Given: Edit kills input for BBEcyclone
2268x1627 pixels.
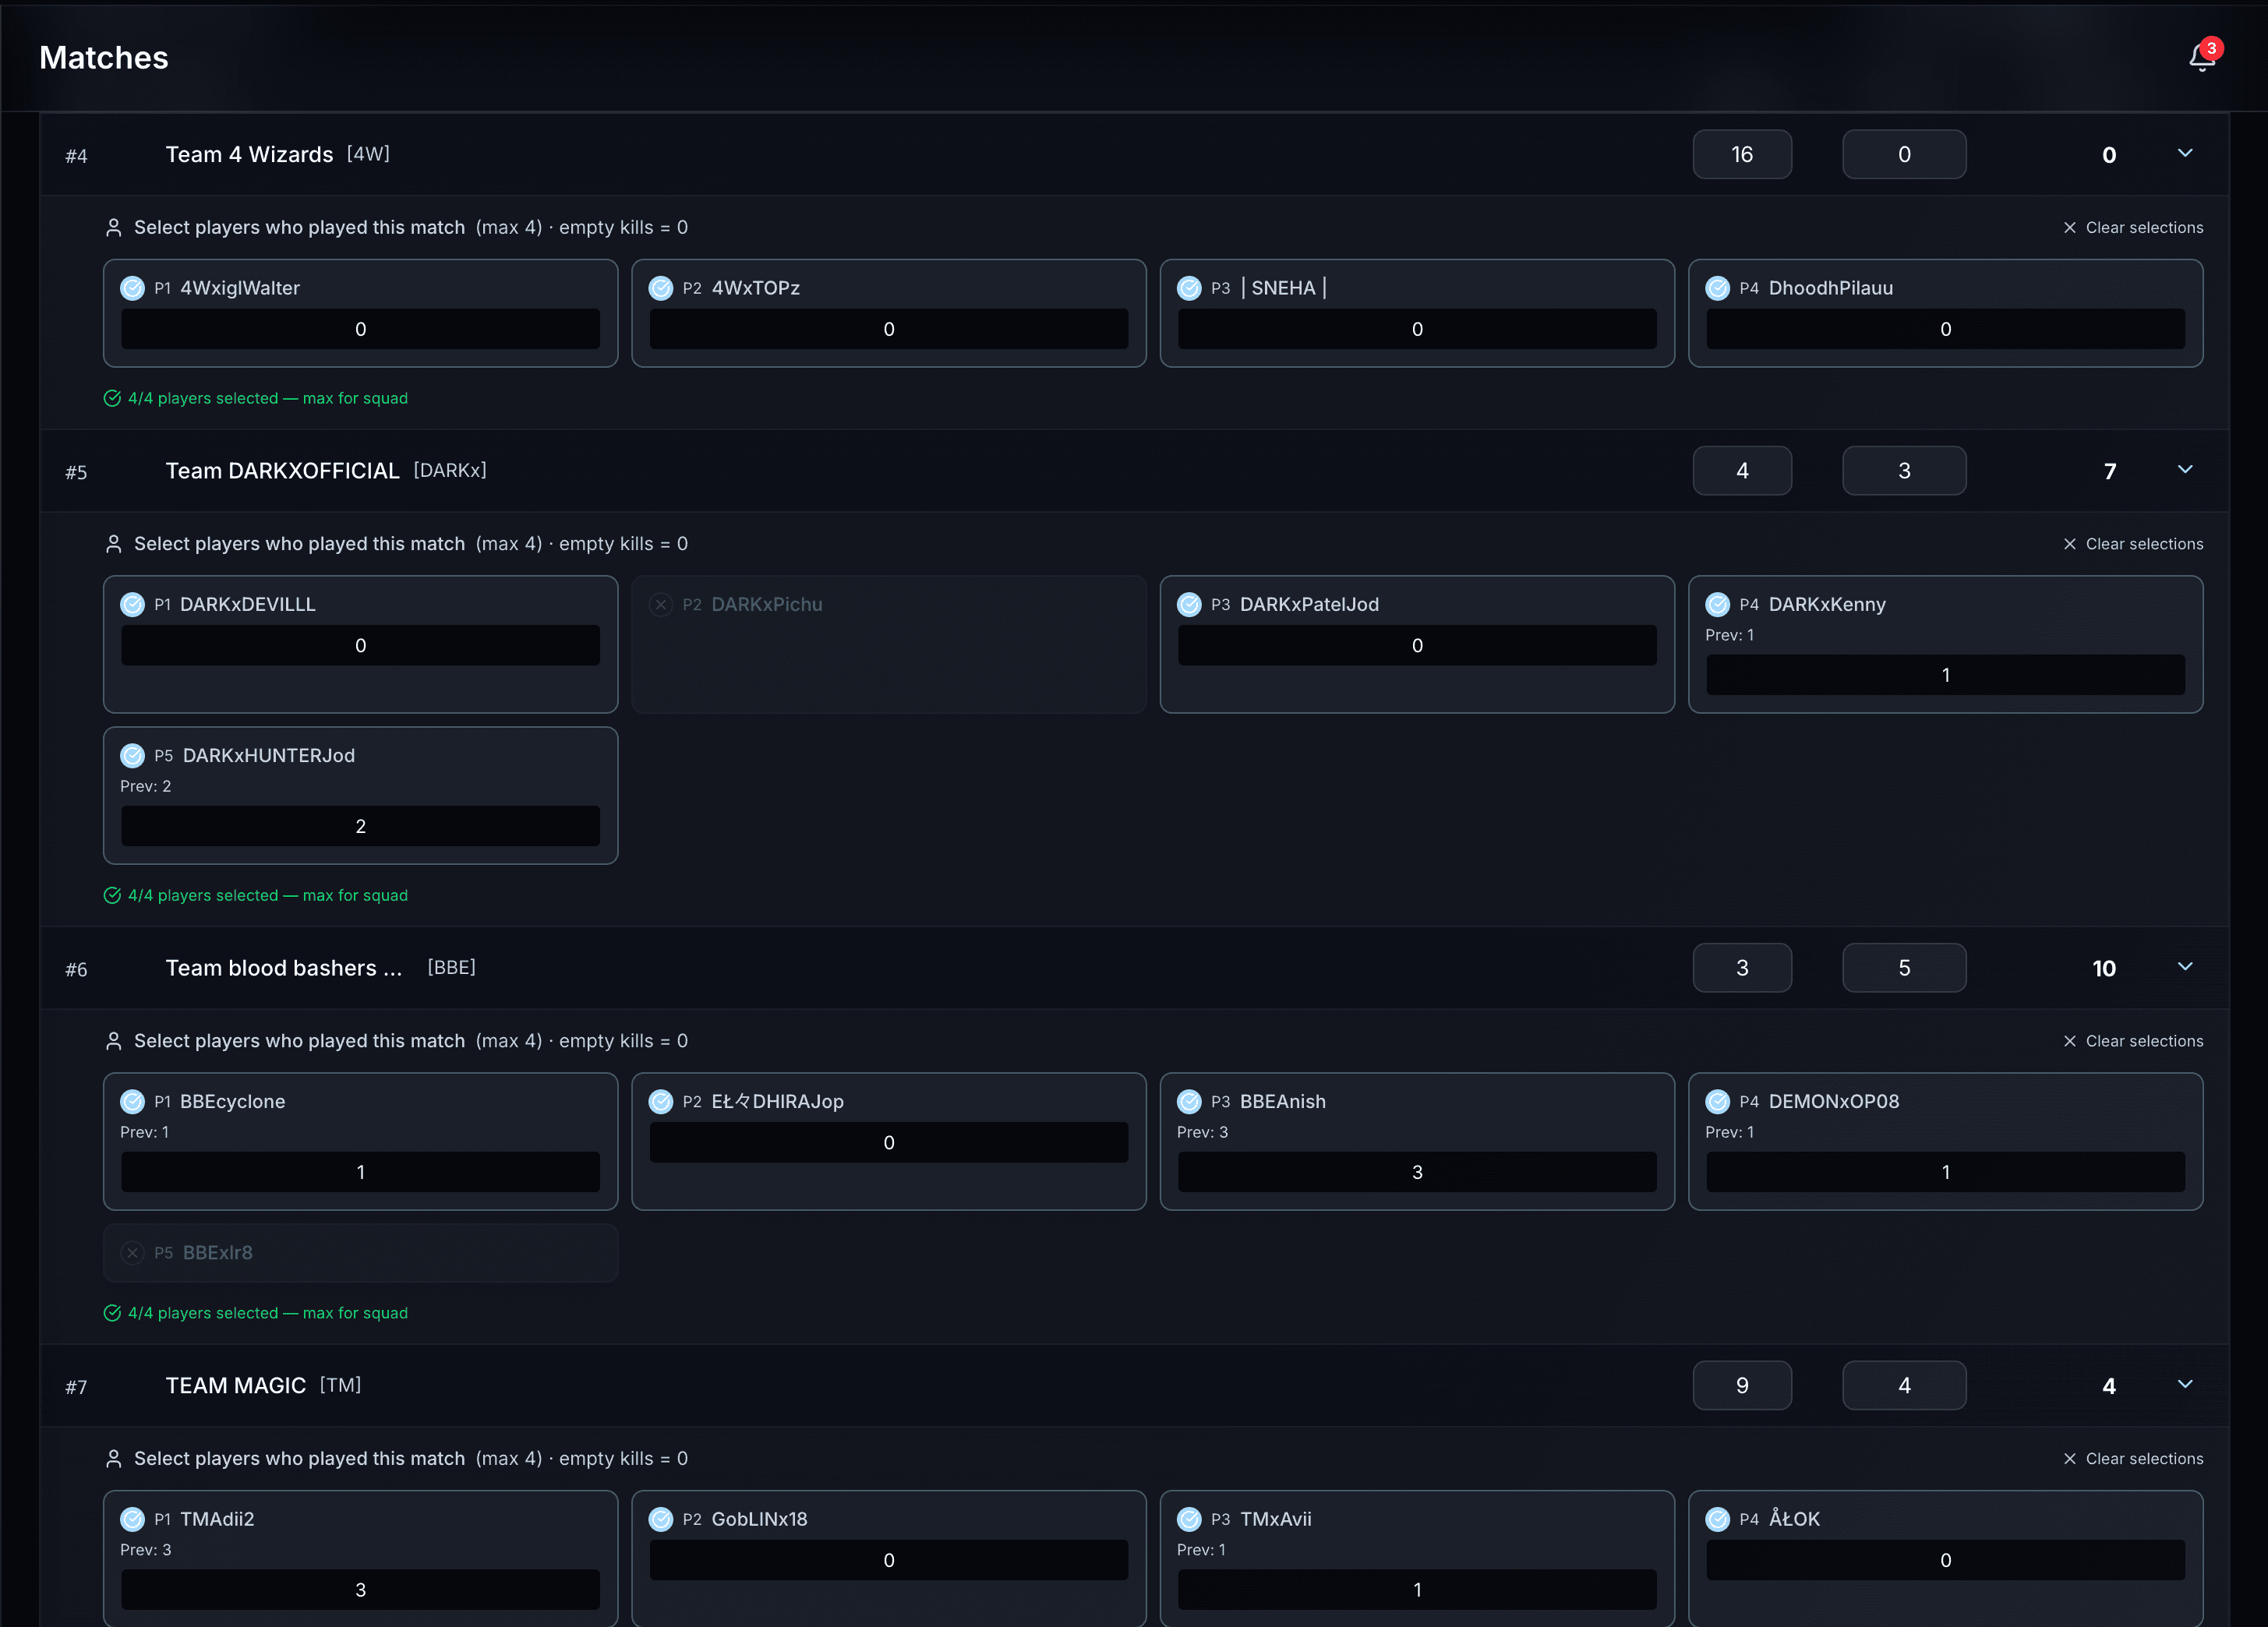Looking at the screenshot, I should click(360, 1172).
